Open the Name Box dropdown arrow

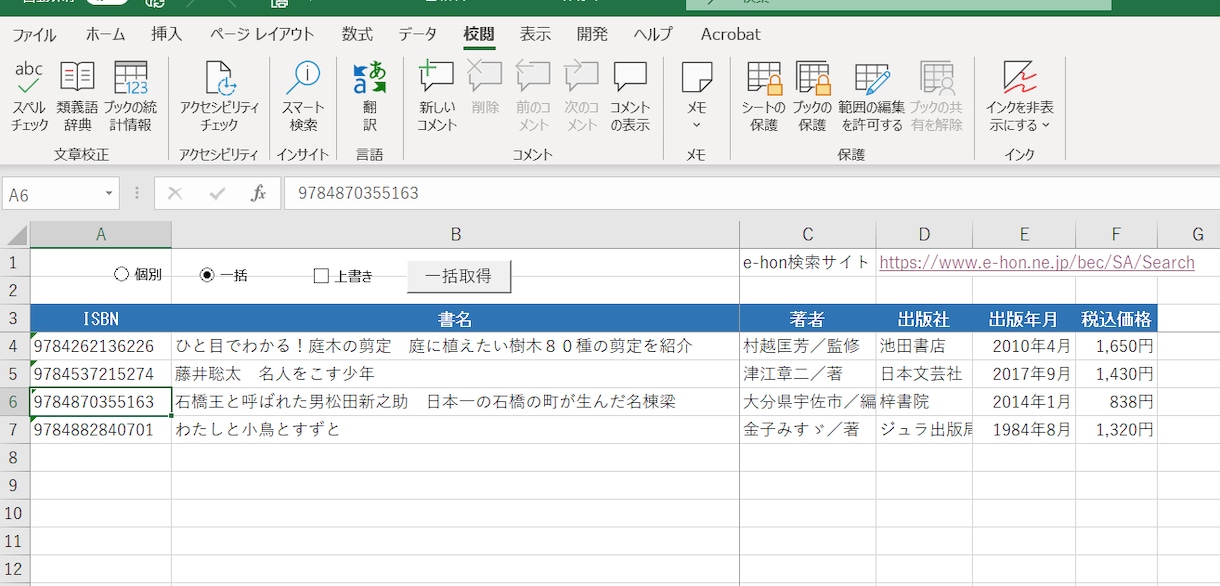tap(108, 194)
